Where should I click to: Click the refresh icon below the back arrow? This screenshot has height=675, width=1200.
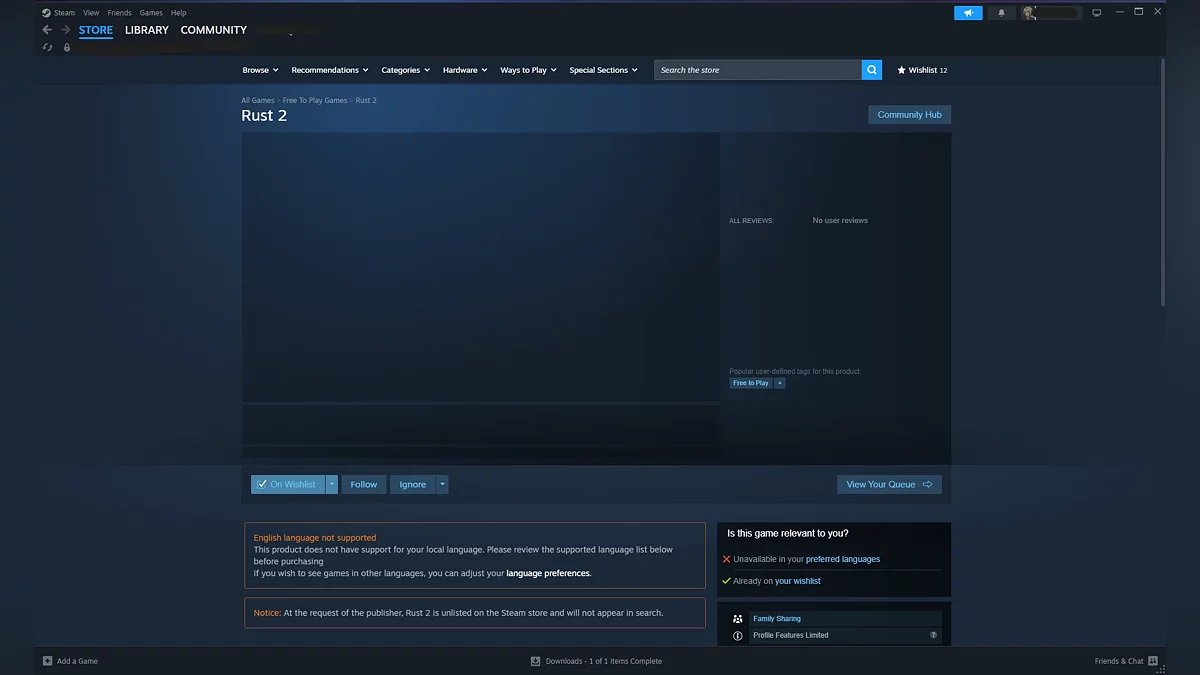pos(46,47)
